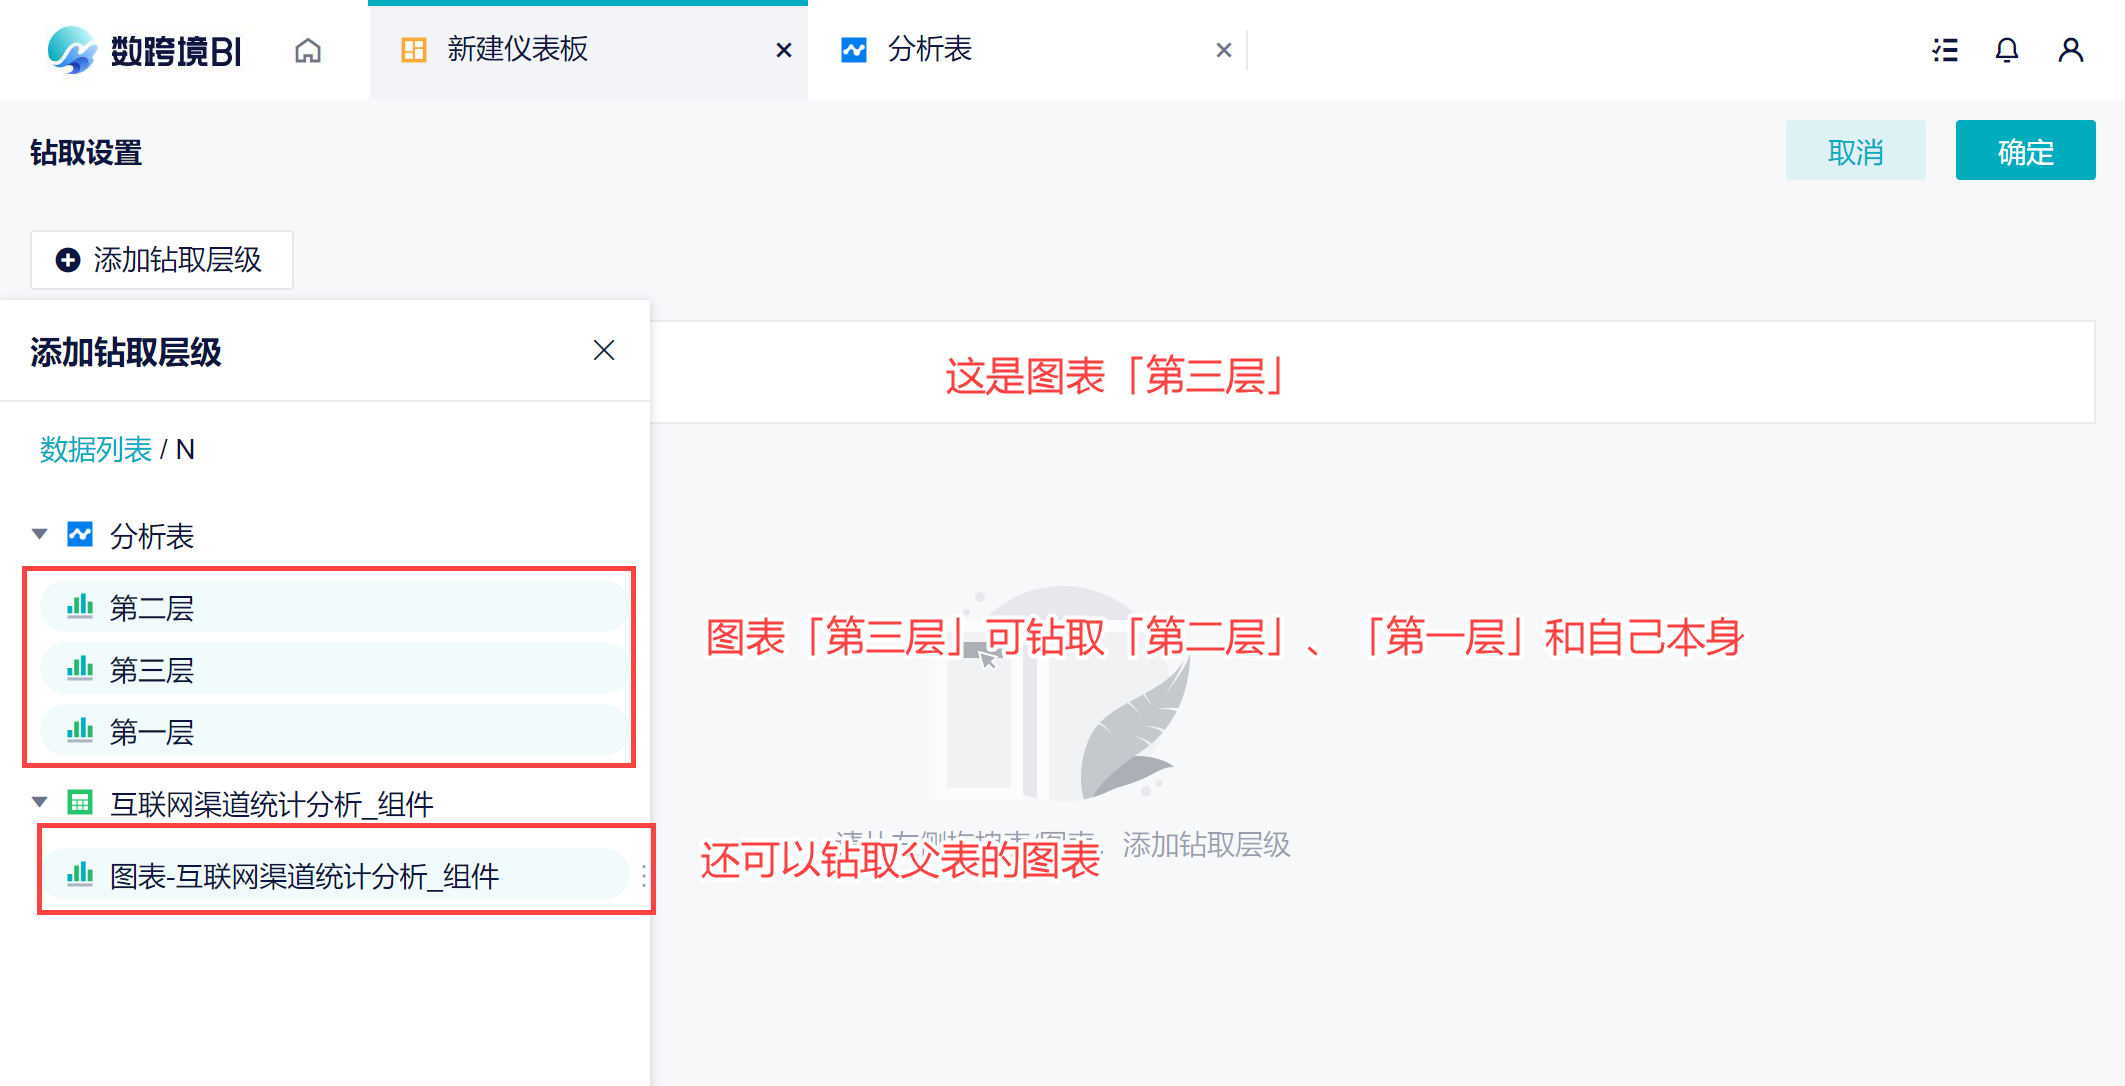Click the green table icon of 互联网渠道统计分析_组件
The height and width of the screenshot is (1086, 2125).
(x=80, y=803)
